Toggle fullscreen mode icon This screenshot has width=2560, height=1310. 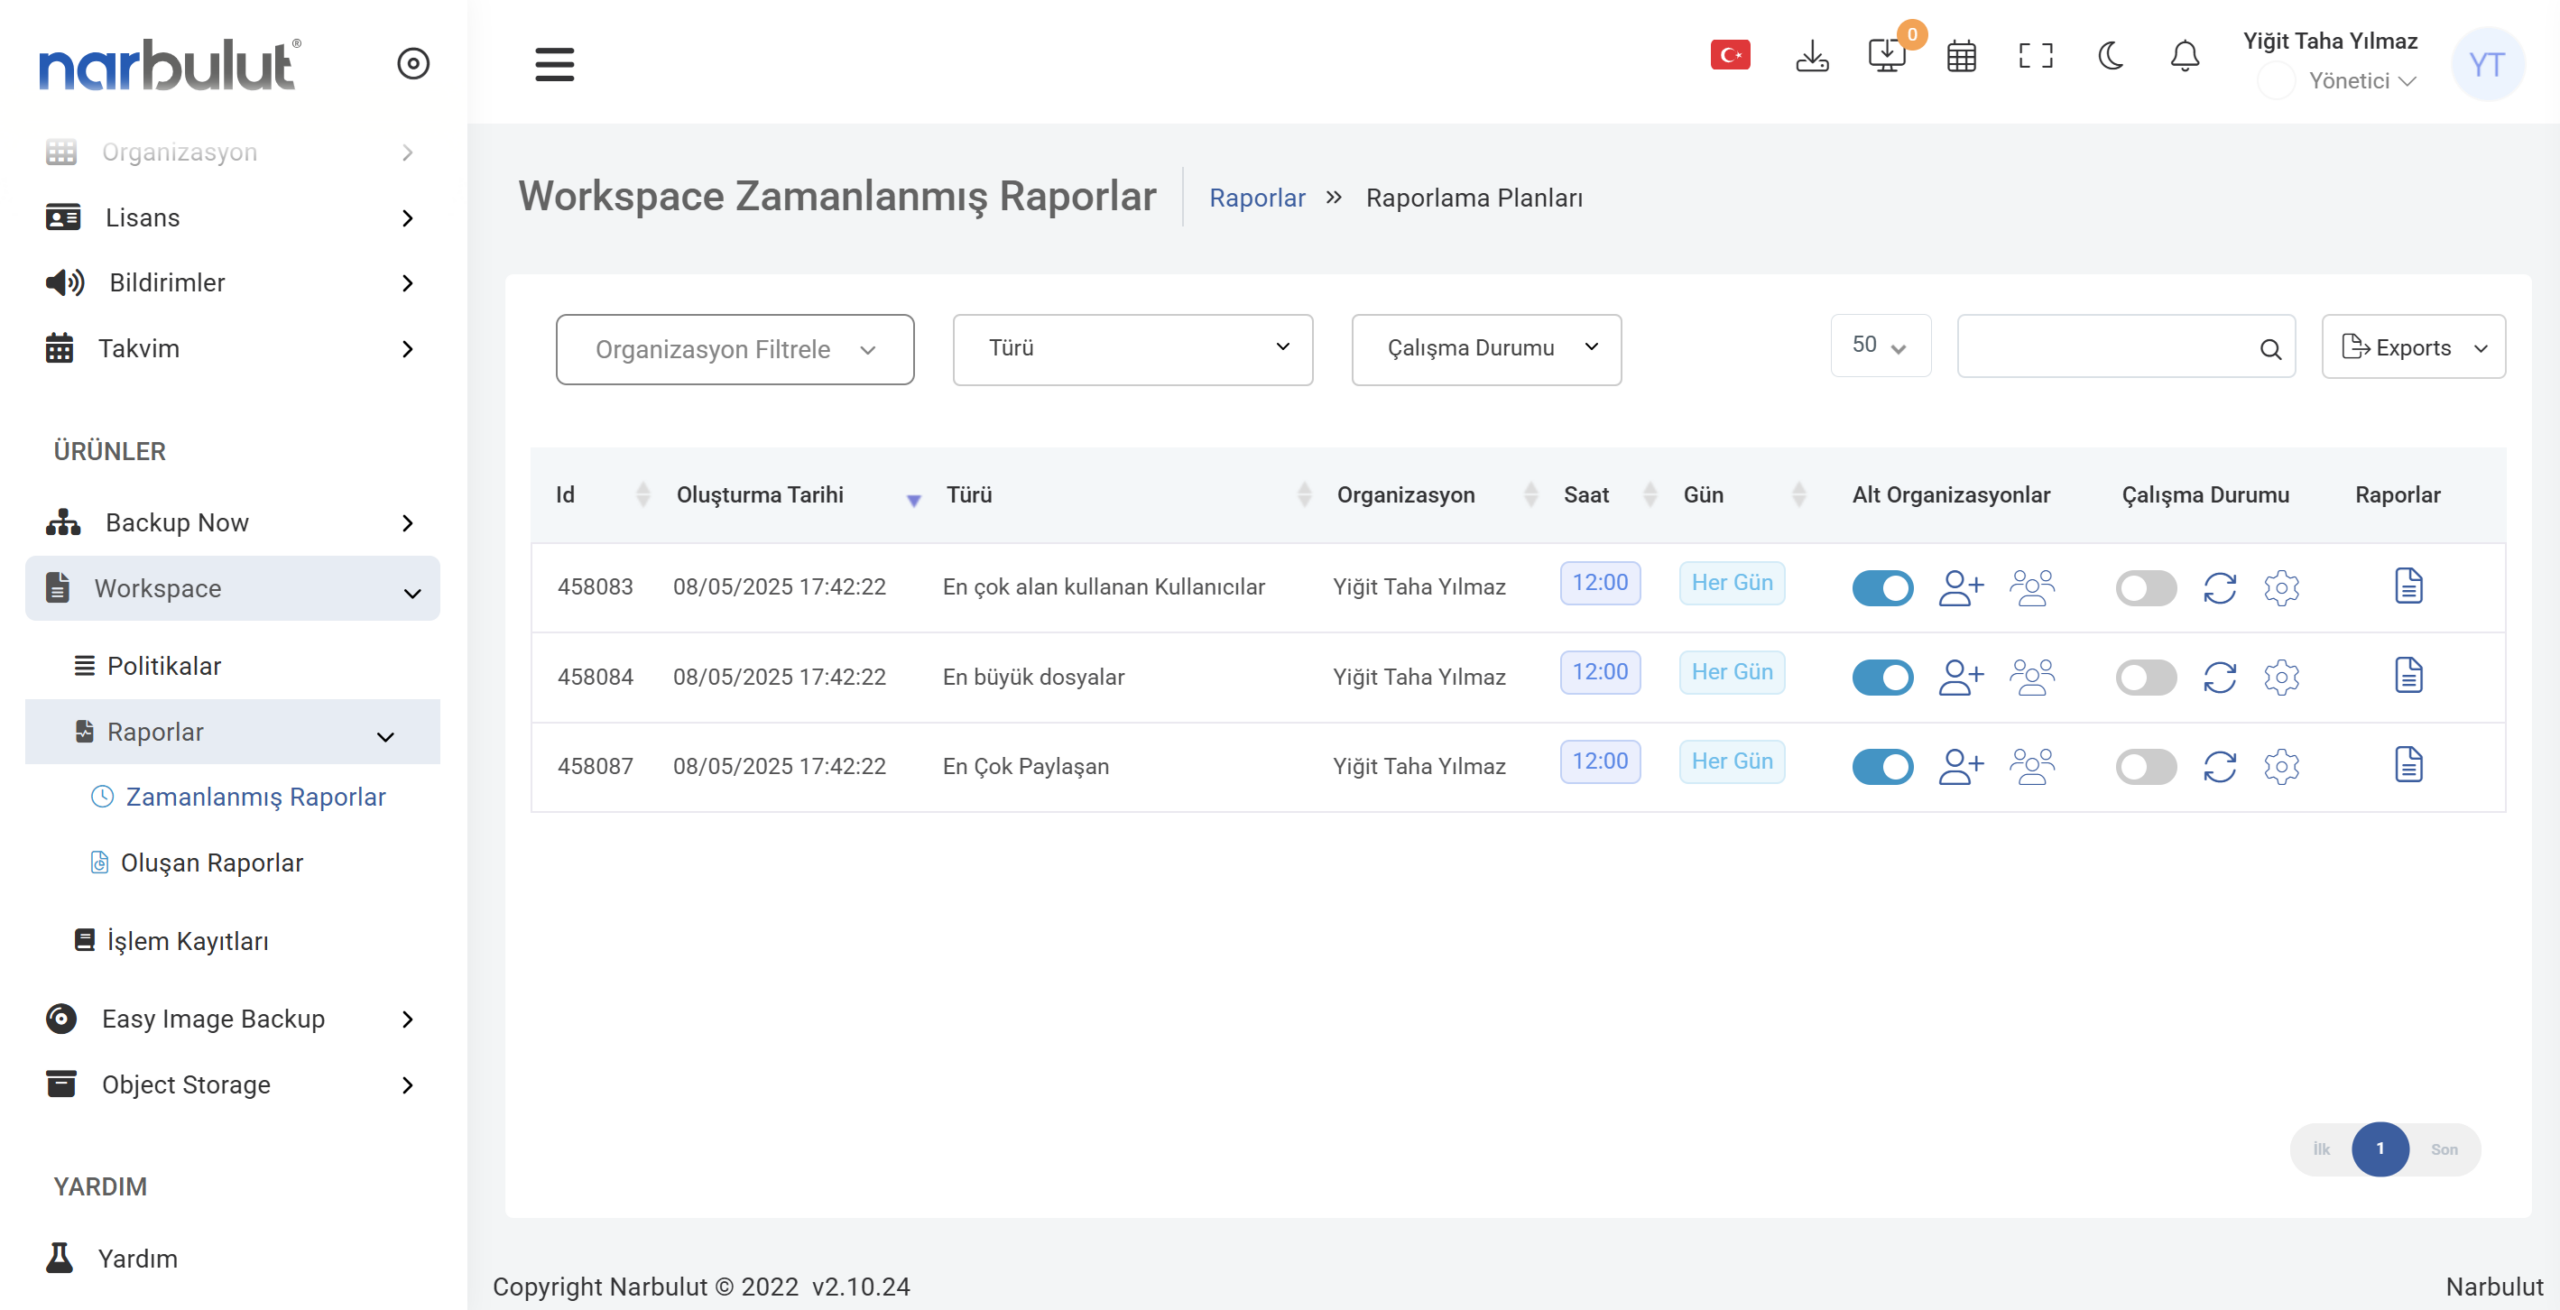[x=2036, y=56]
